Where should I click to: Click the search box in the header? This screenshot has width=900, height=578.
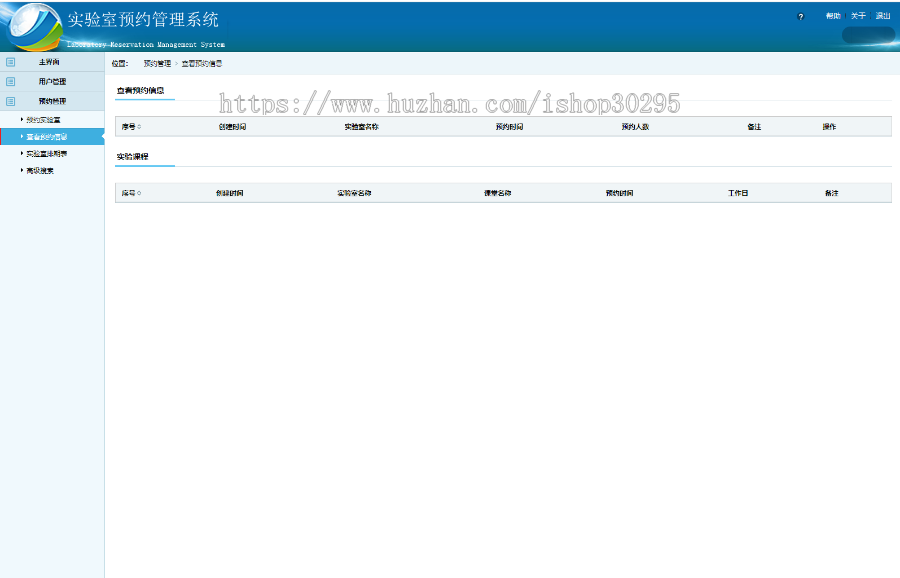pos(867,36)
